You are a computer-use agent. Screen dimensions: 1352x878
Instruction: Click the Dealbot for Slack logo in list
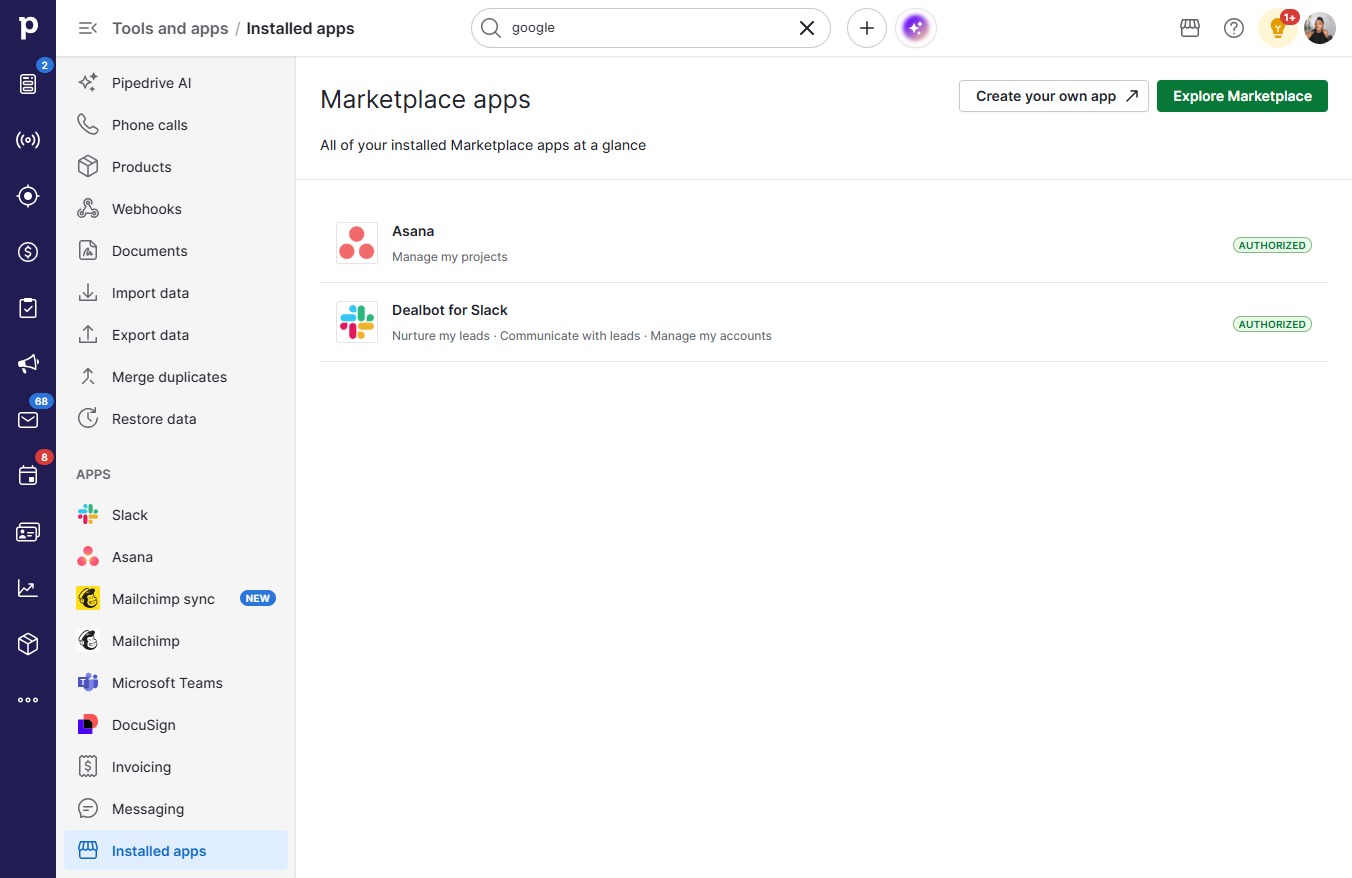point(357,322)
